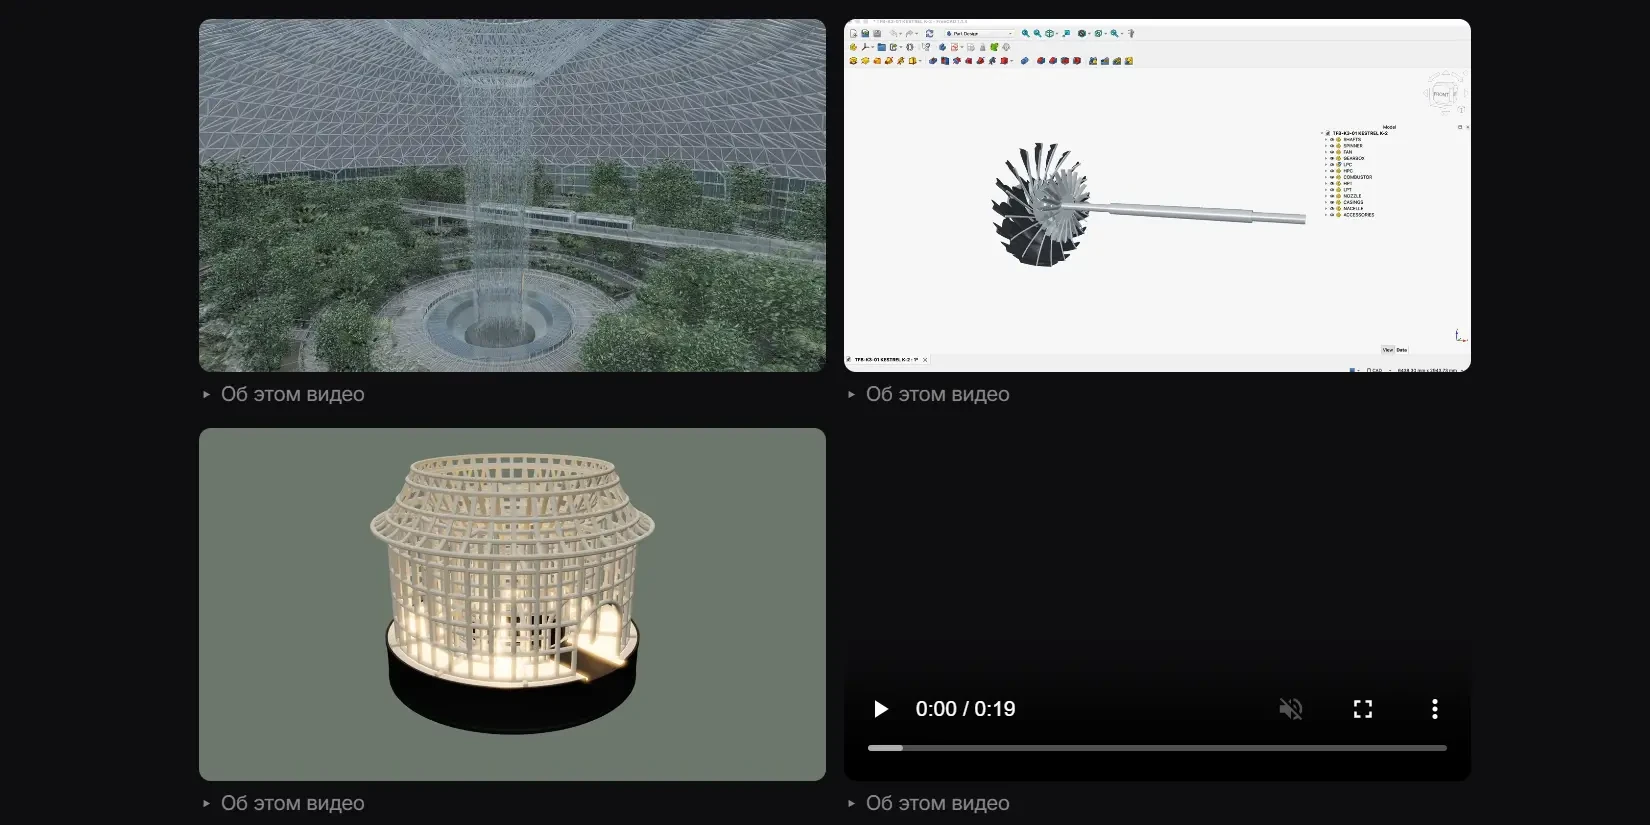
Task: Click the turbine fan model in FreeCAD video
Action: [x=1040, y=205]
